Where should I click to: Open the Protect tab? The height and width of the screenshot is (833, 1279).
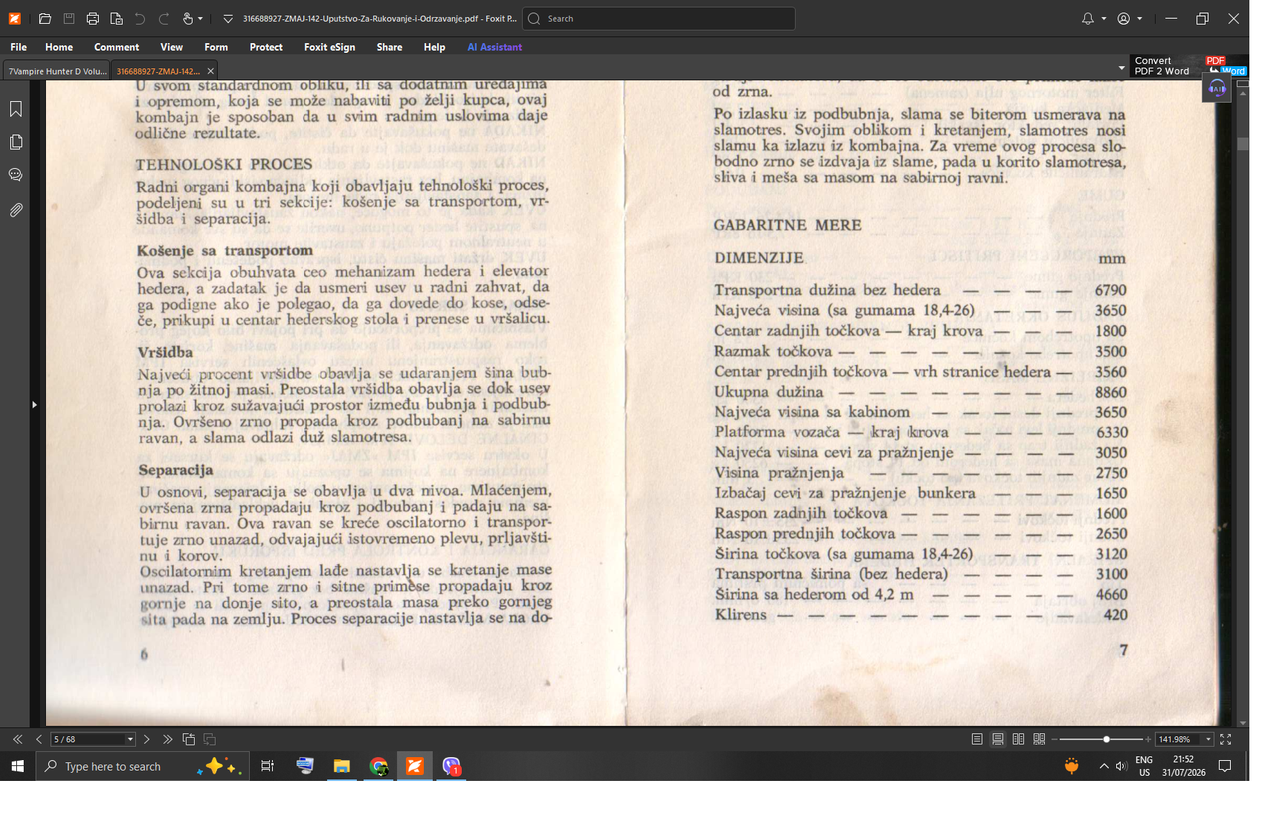(266, 47)
